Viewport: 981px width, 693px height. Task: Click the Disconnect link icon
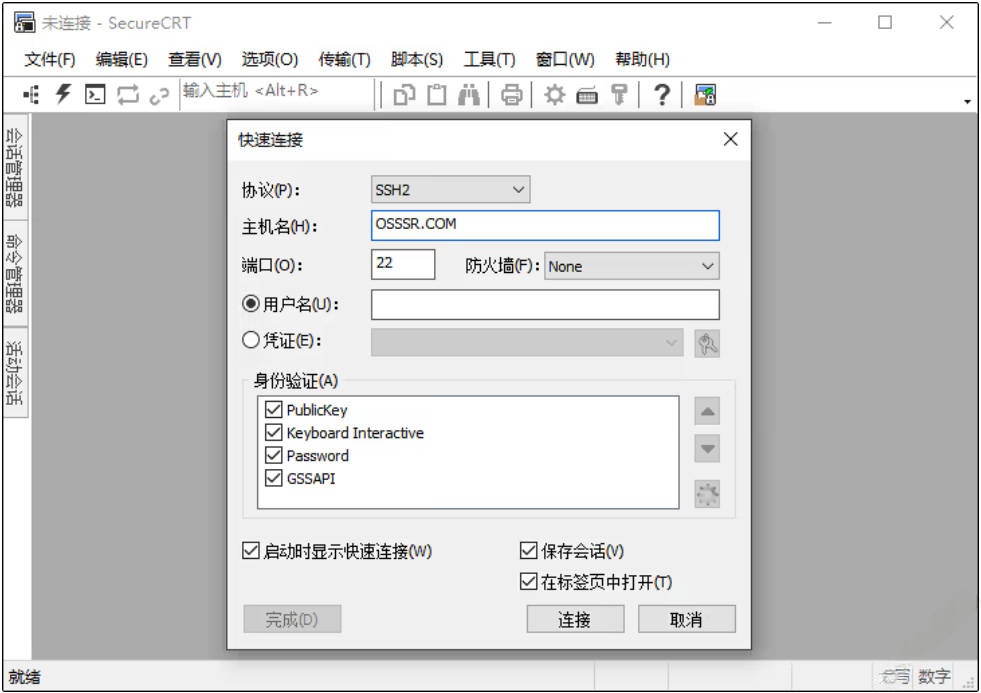(x=160, y=96)
